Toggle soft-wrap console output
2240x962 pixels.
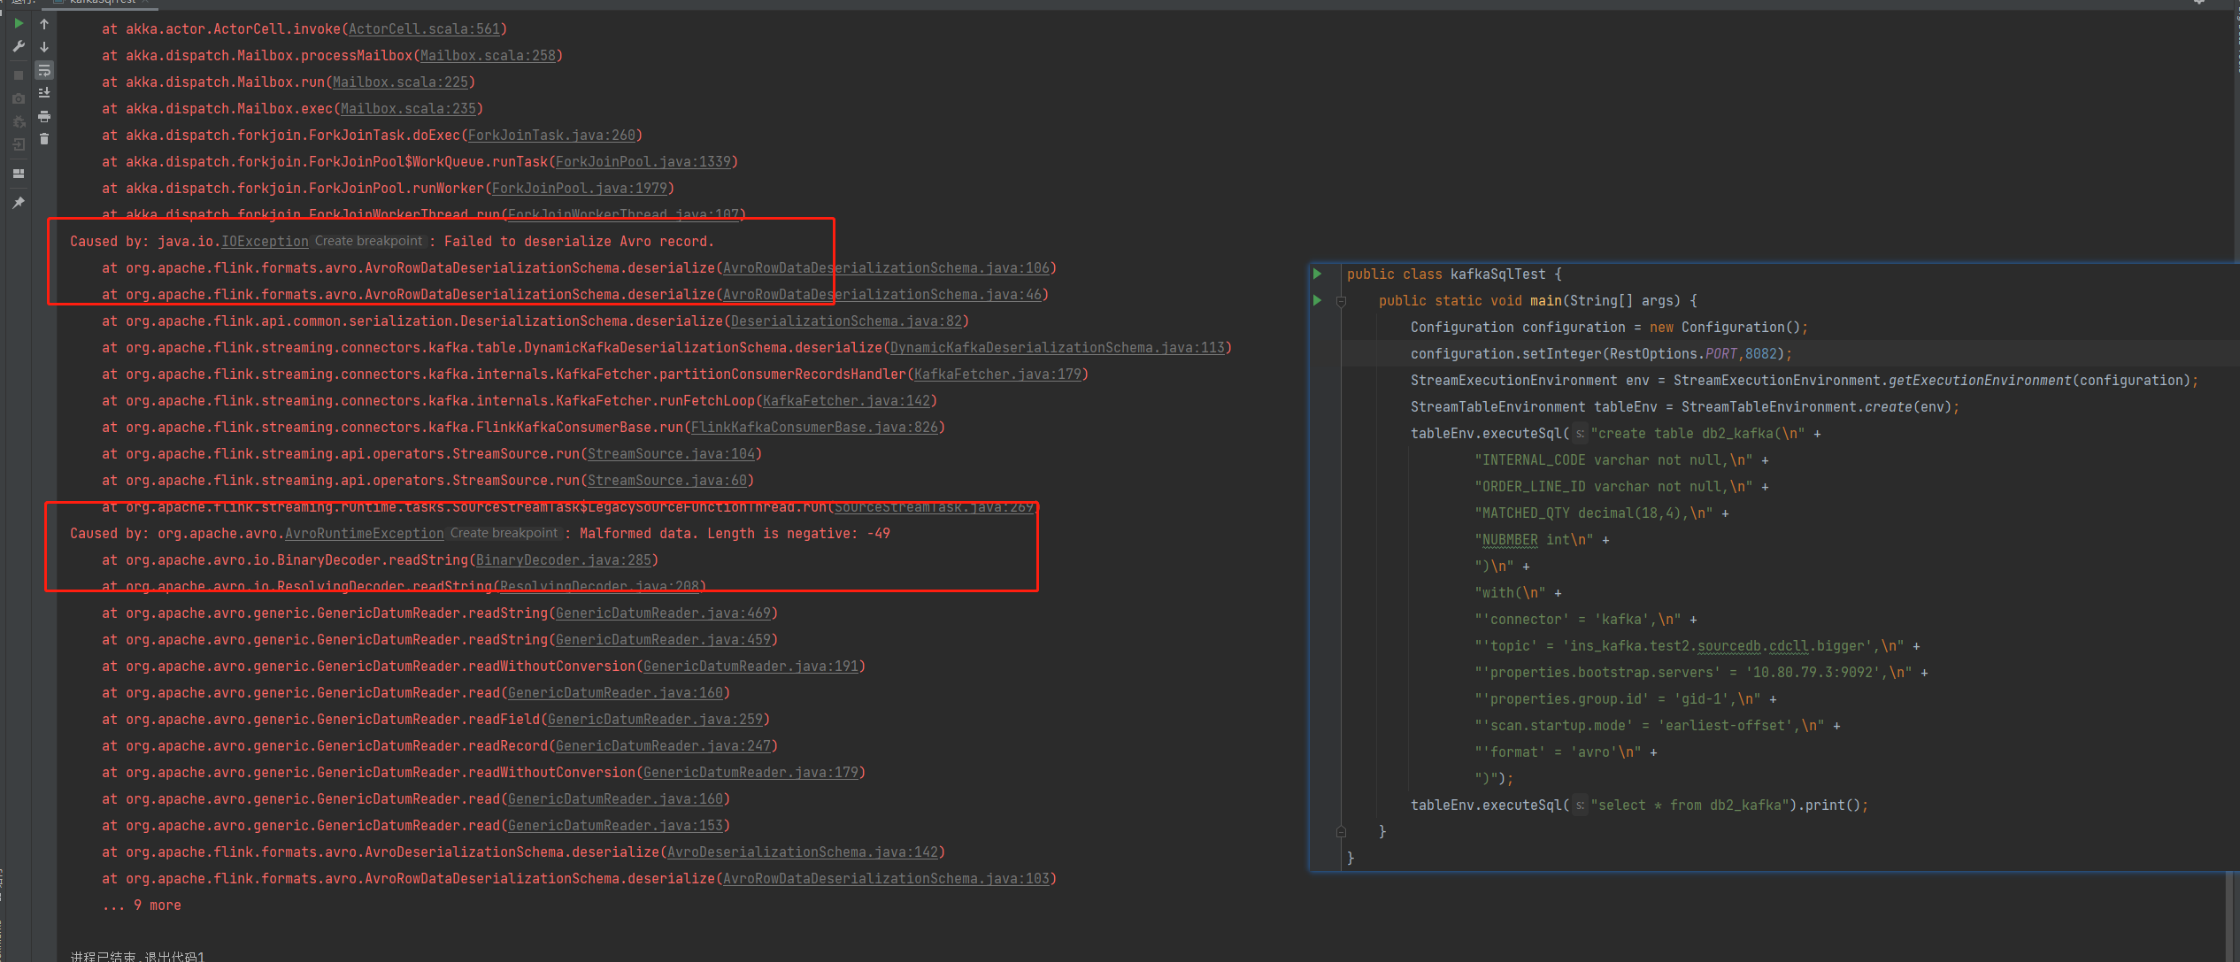(44, 70)
